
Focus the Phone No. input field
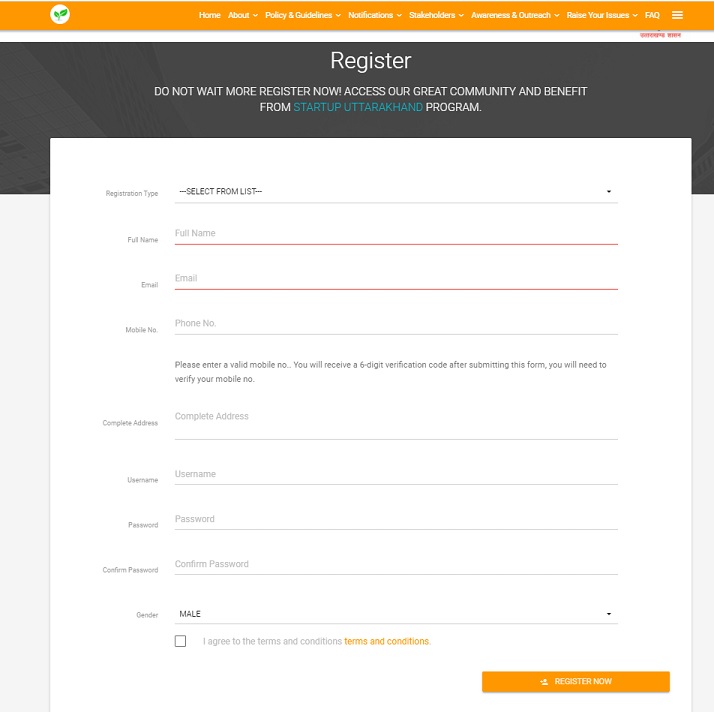coord(396,324)
